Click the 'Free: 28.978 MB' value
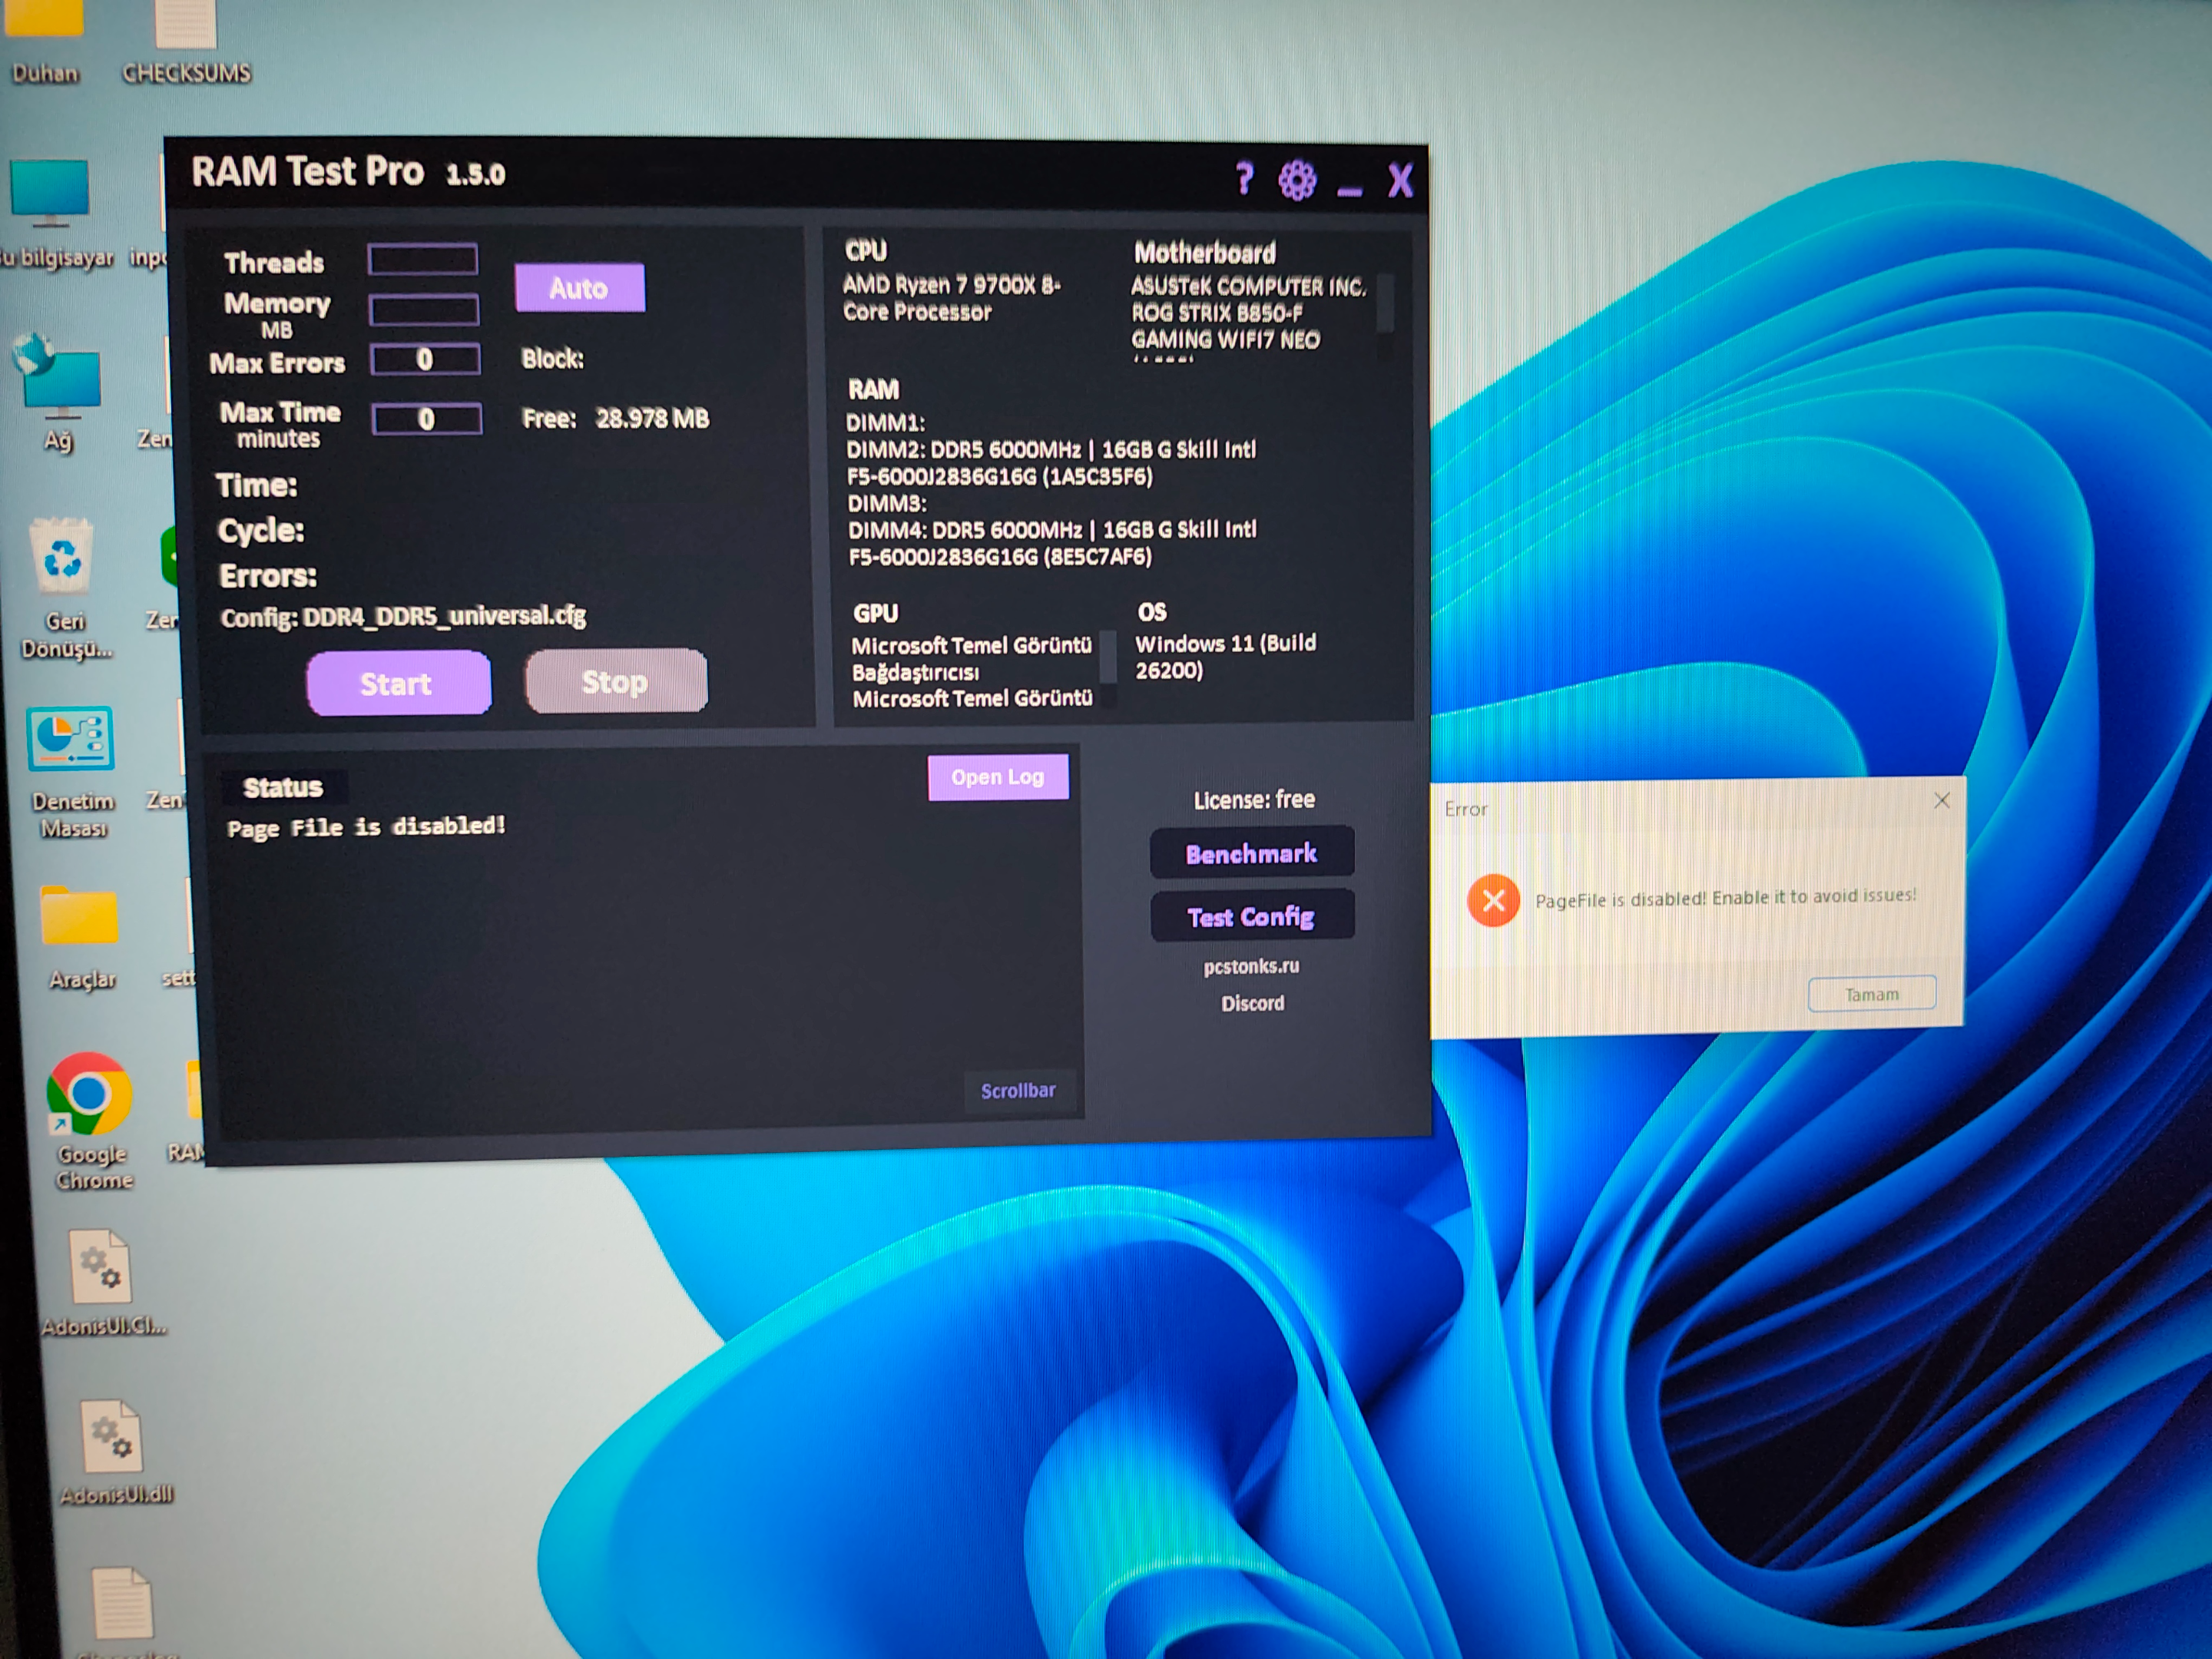The height and width of the screenshot is (1659, 2212). coord(615,418)
